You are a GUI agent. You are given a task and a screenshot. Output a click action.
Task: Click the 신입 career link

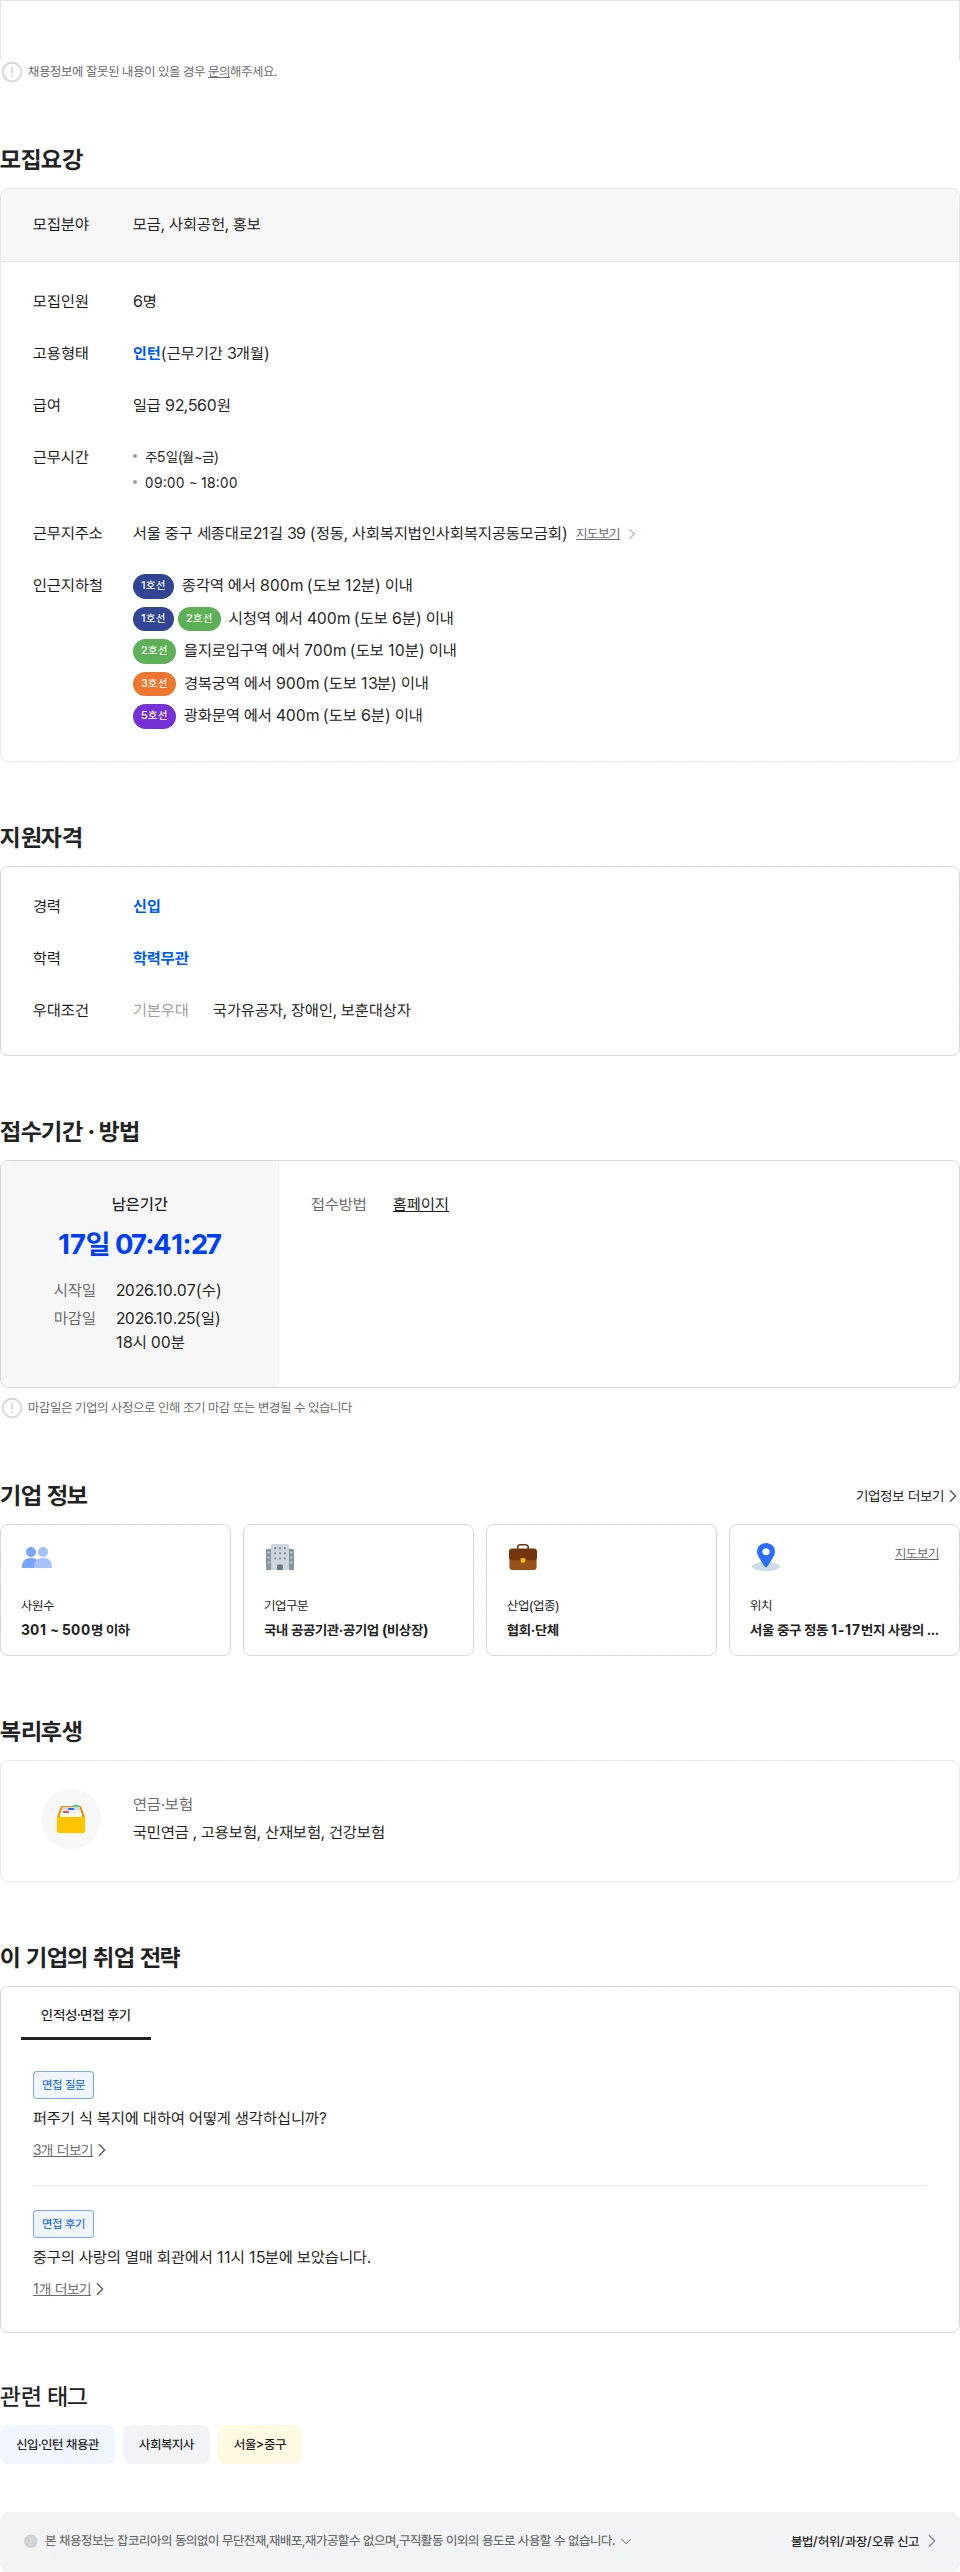click(x=147, y=906)
